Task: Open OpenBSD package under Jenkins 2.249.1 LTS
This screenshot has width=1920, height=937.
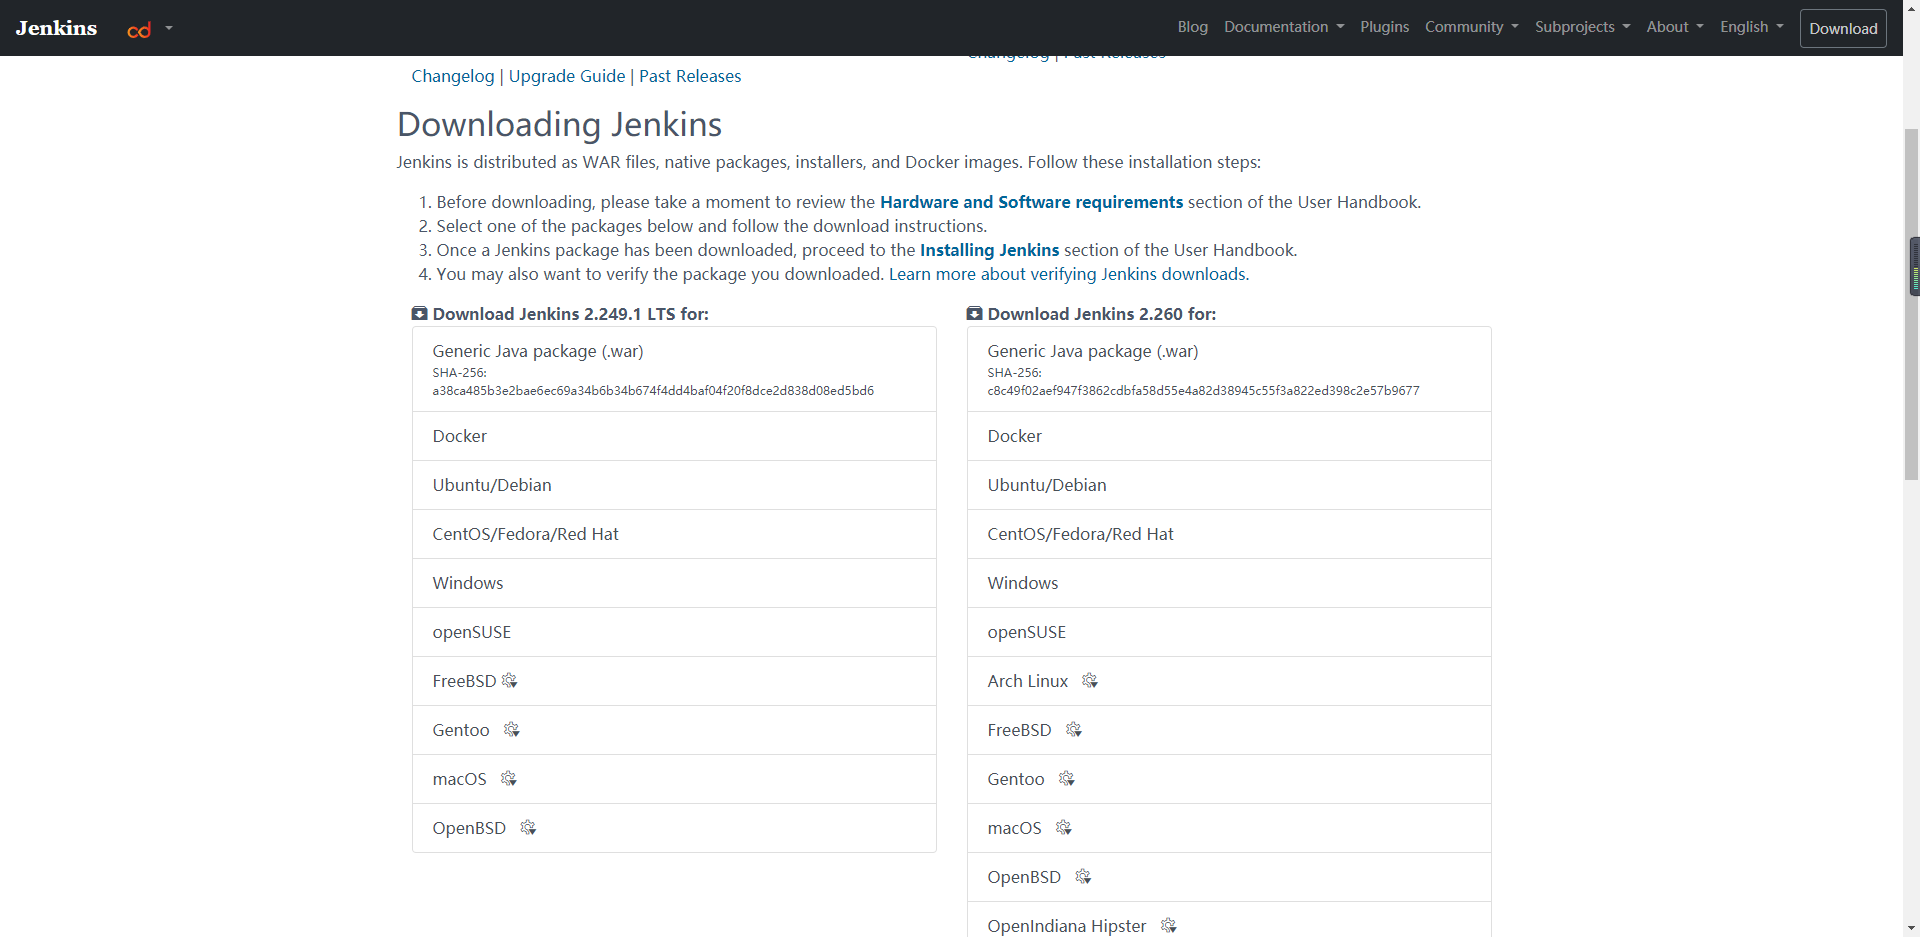Action: coord(674,828)
